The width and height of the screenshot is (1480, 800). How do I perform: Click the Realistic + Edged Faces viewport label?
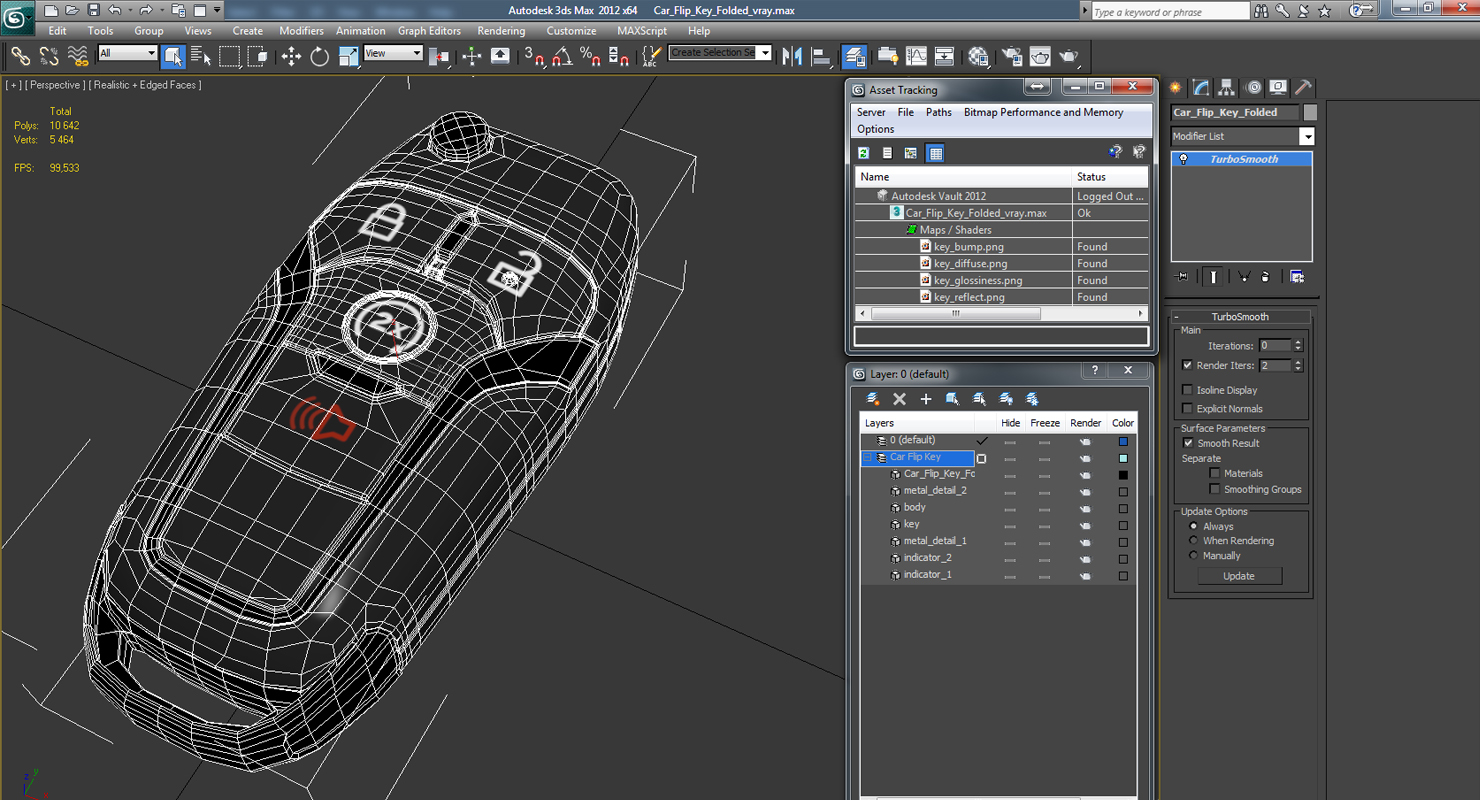coord(144,85)
